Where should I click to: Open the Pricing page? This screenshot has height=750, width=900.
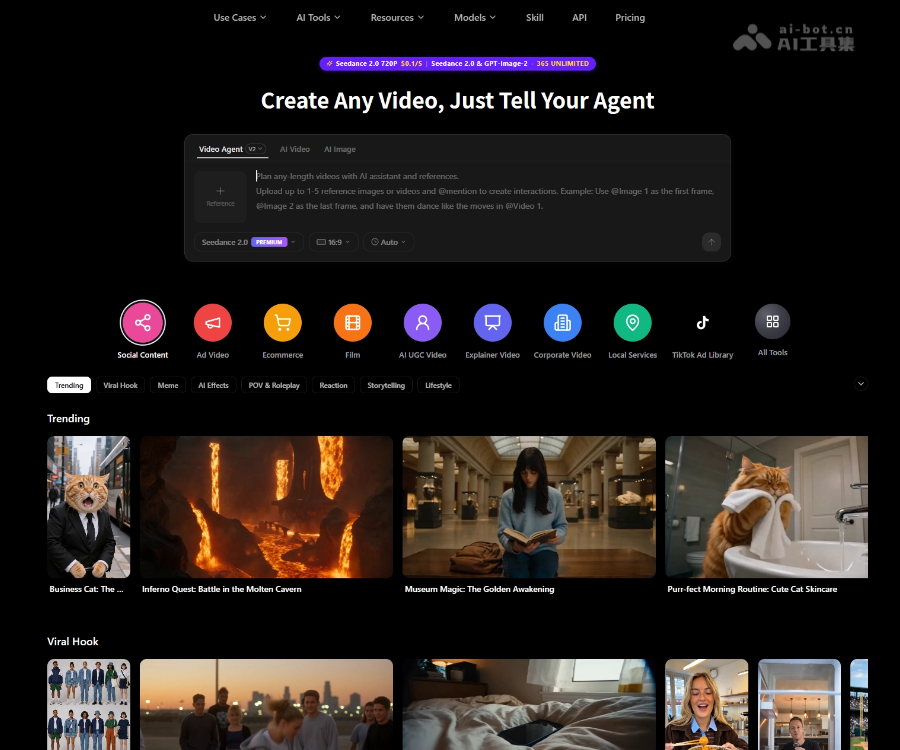tap(630, 18)
